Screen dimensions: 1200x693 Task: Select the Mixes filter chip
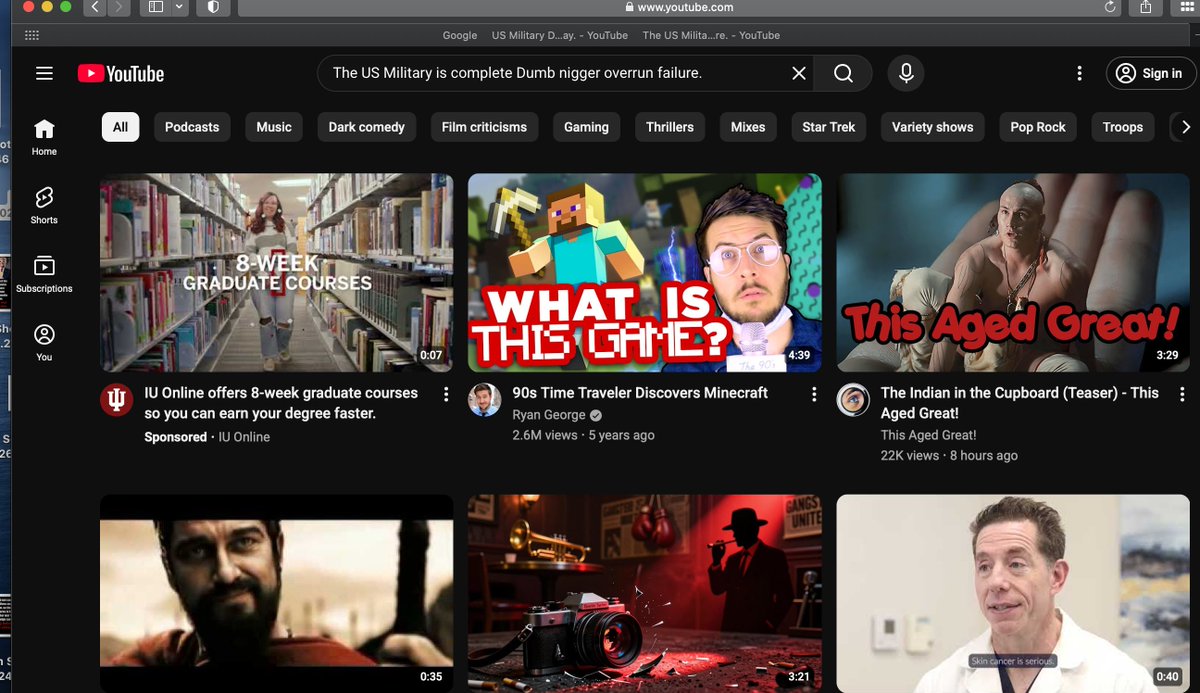[748, 127]
